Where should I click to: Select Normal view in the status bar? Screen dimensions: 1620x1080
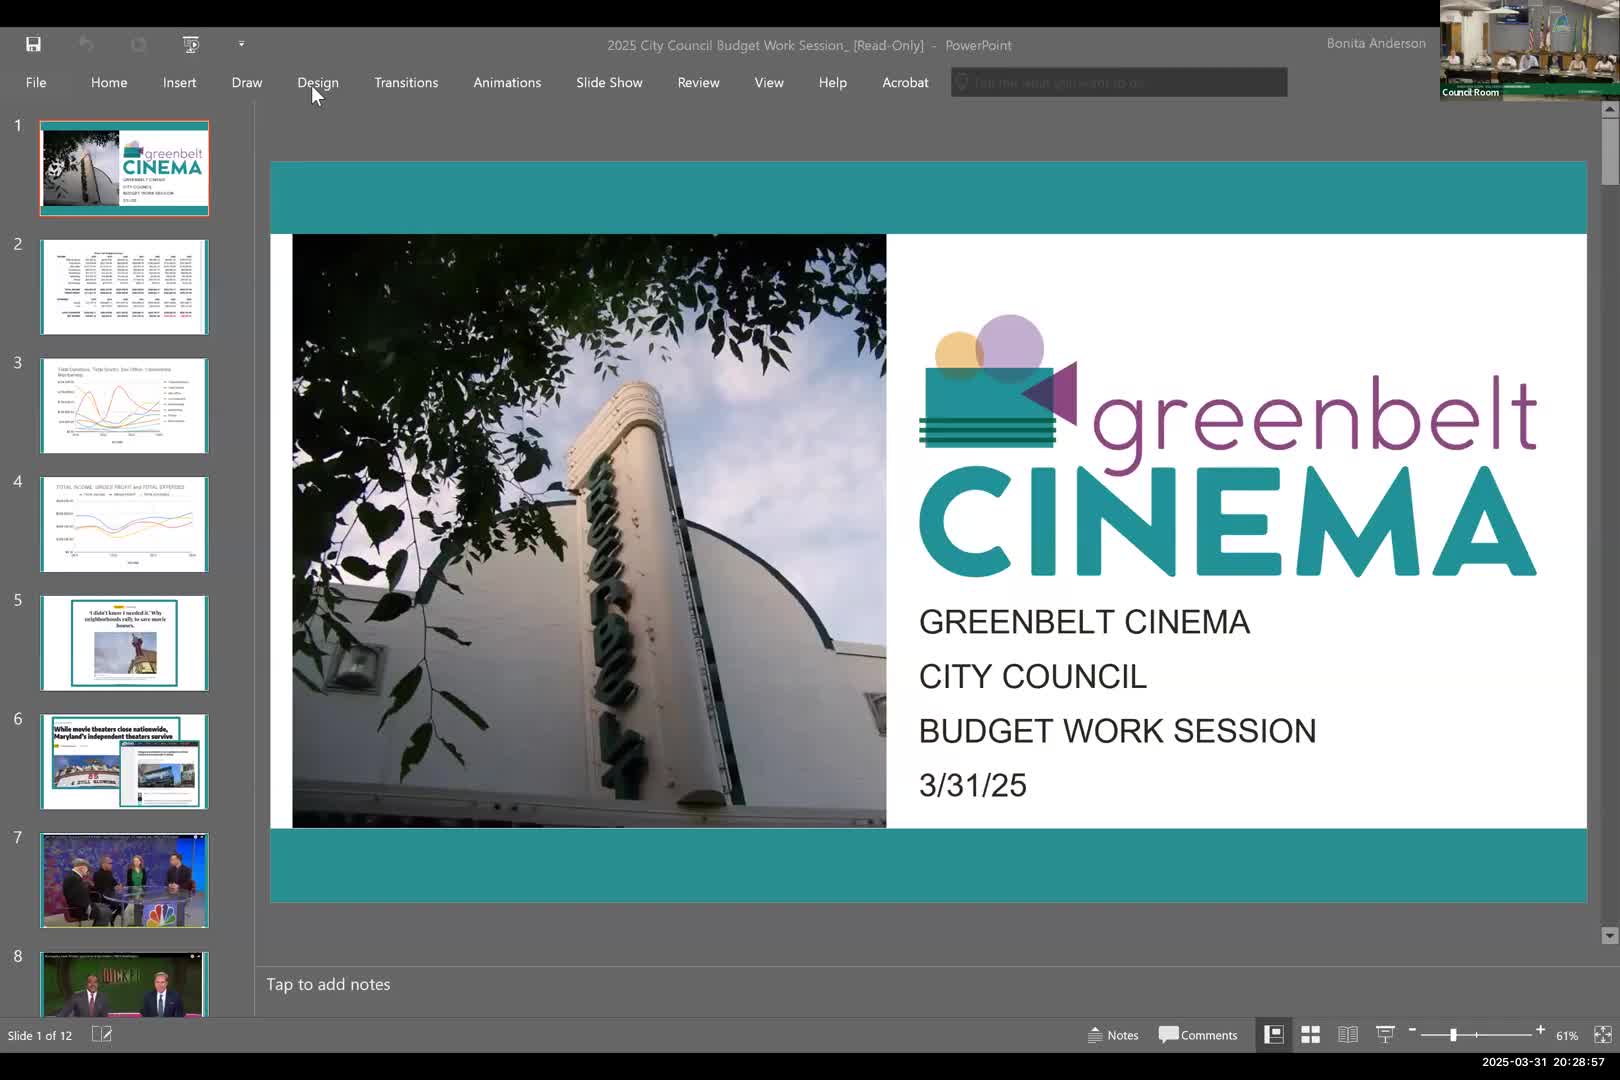[x=1274, y=1035]
